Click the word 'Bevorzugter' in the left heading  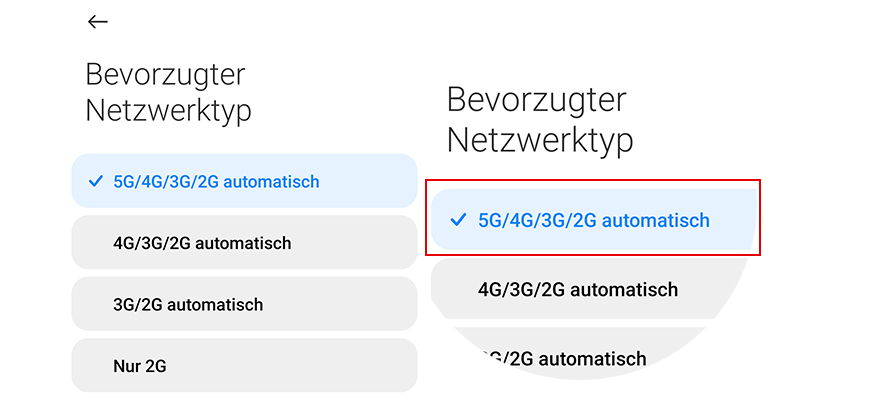pyautogui.click(x=165, y=75)
